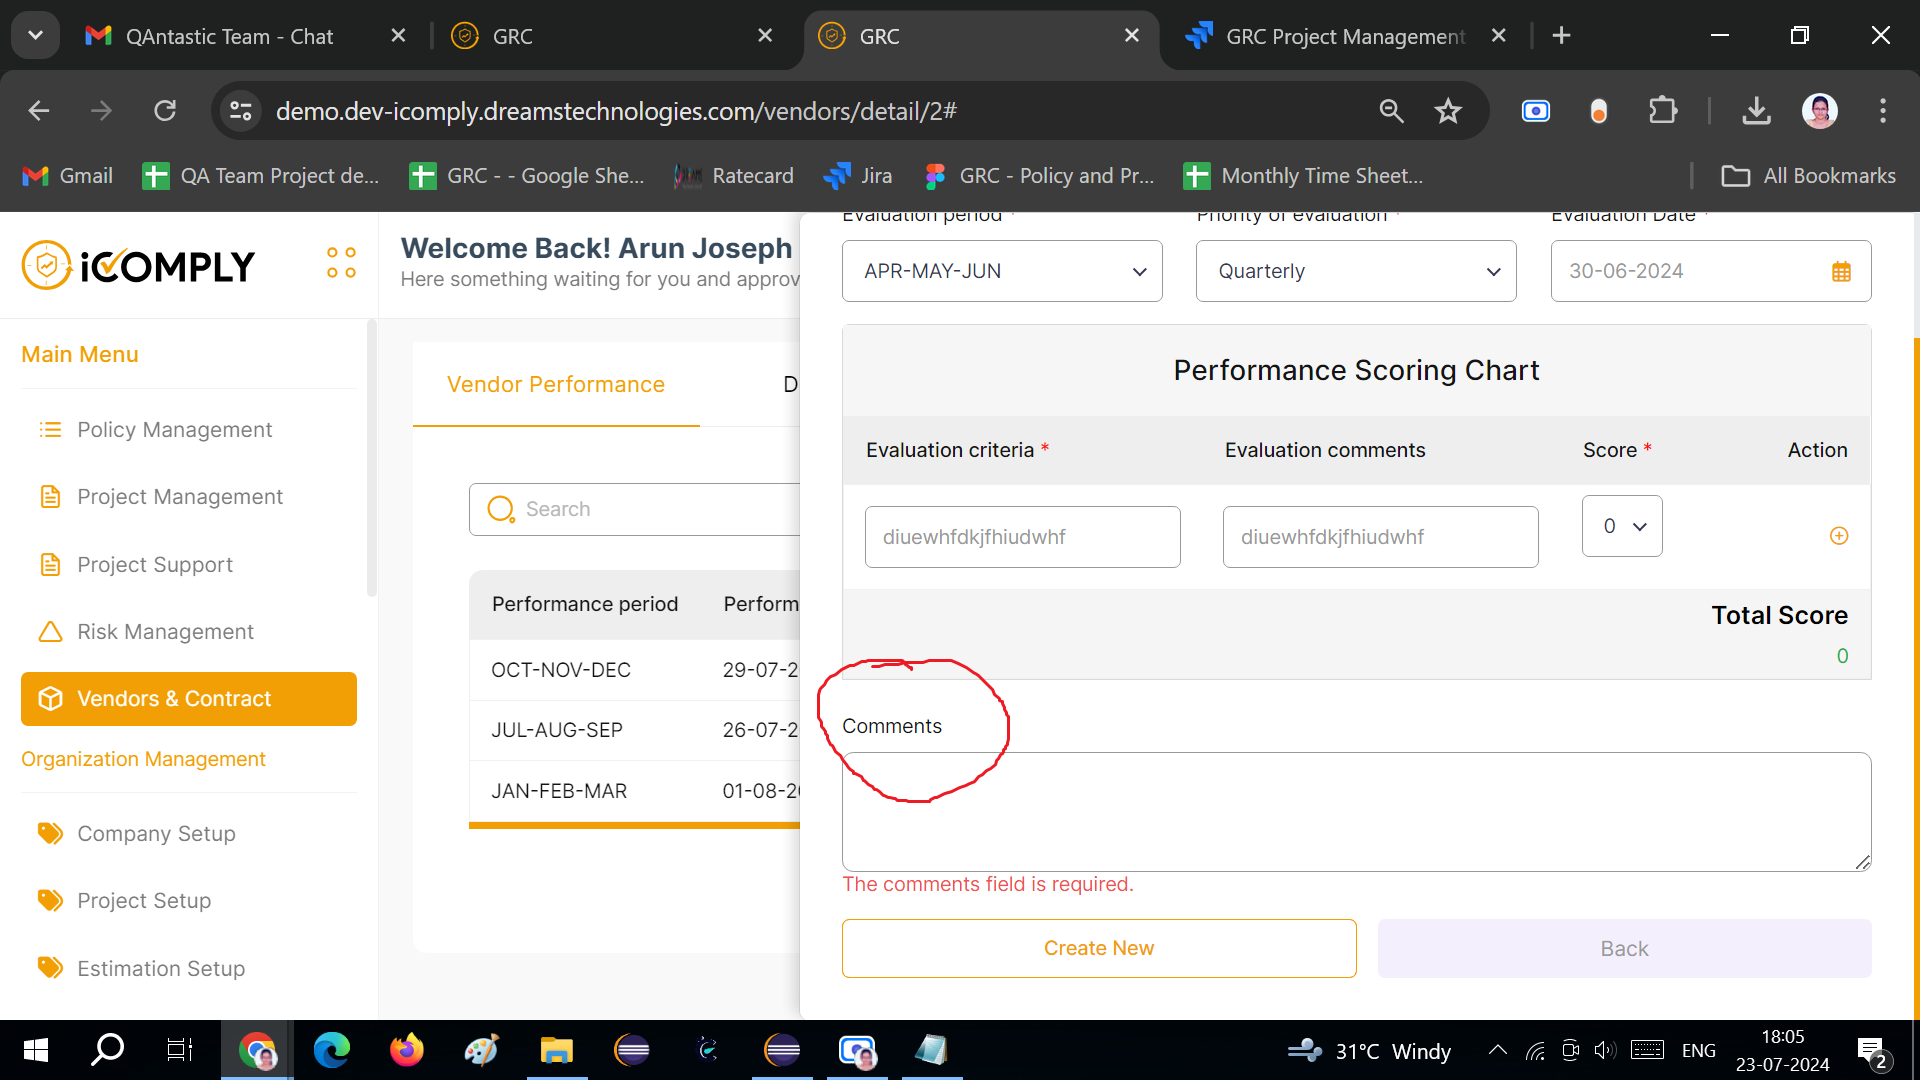The height and width of the screenshot is (1080, 1920).
Task: Bookmark page with the star icon
Action: click(1447, 111)
